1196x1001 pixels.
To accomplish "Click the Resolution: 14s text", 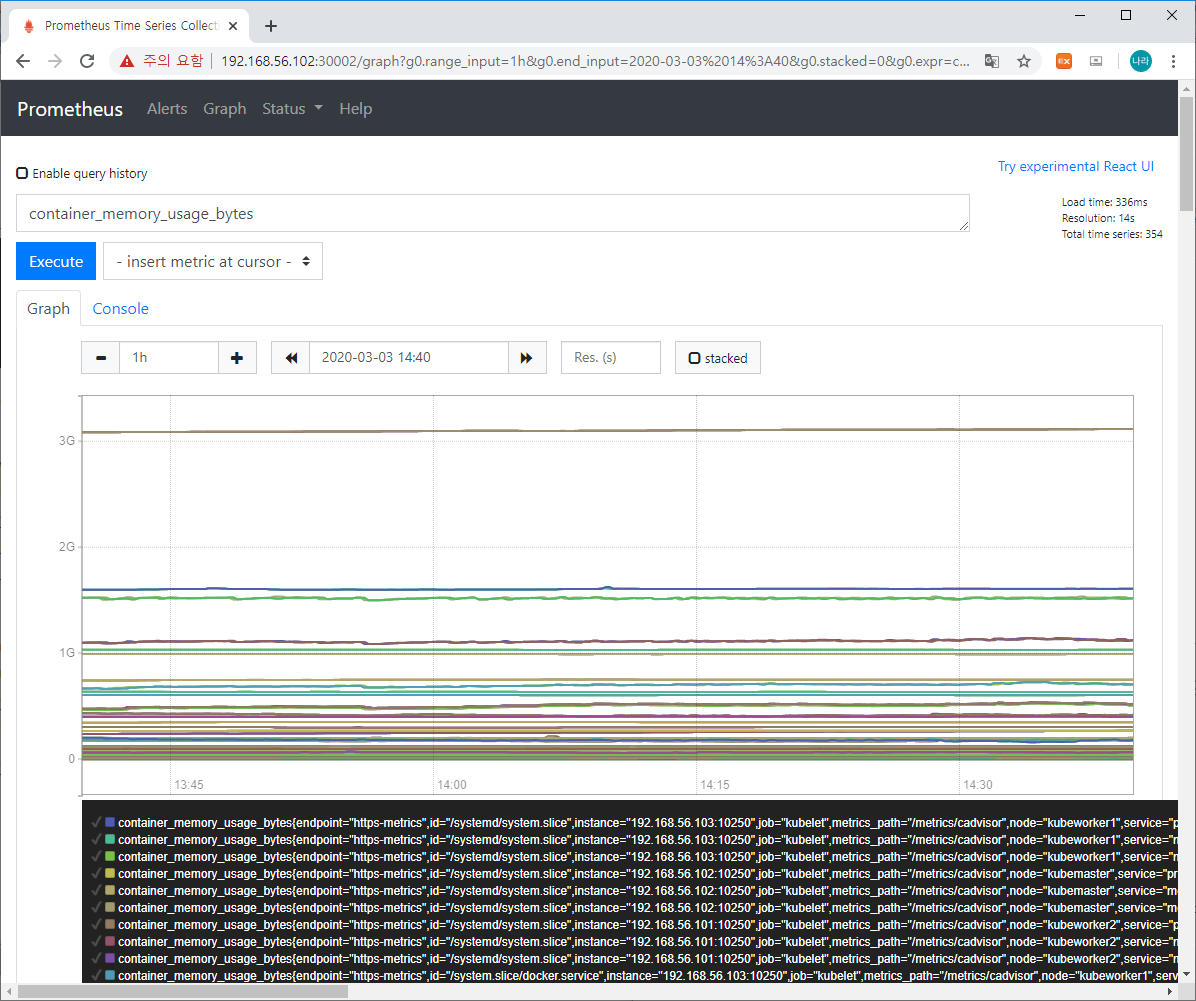I will (1098, 218).
